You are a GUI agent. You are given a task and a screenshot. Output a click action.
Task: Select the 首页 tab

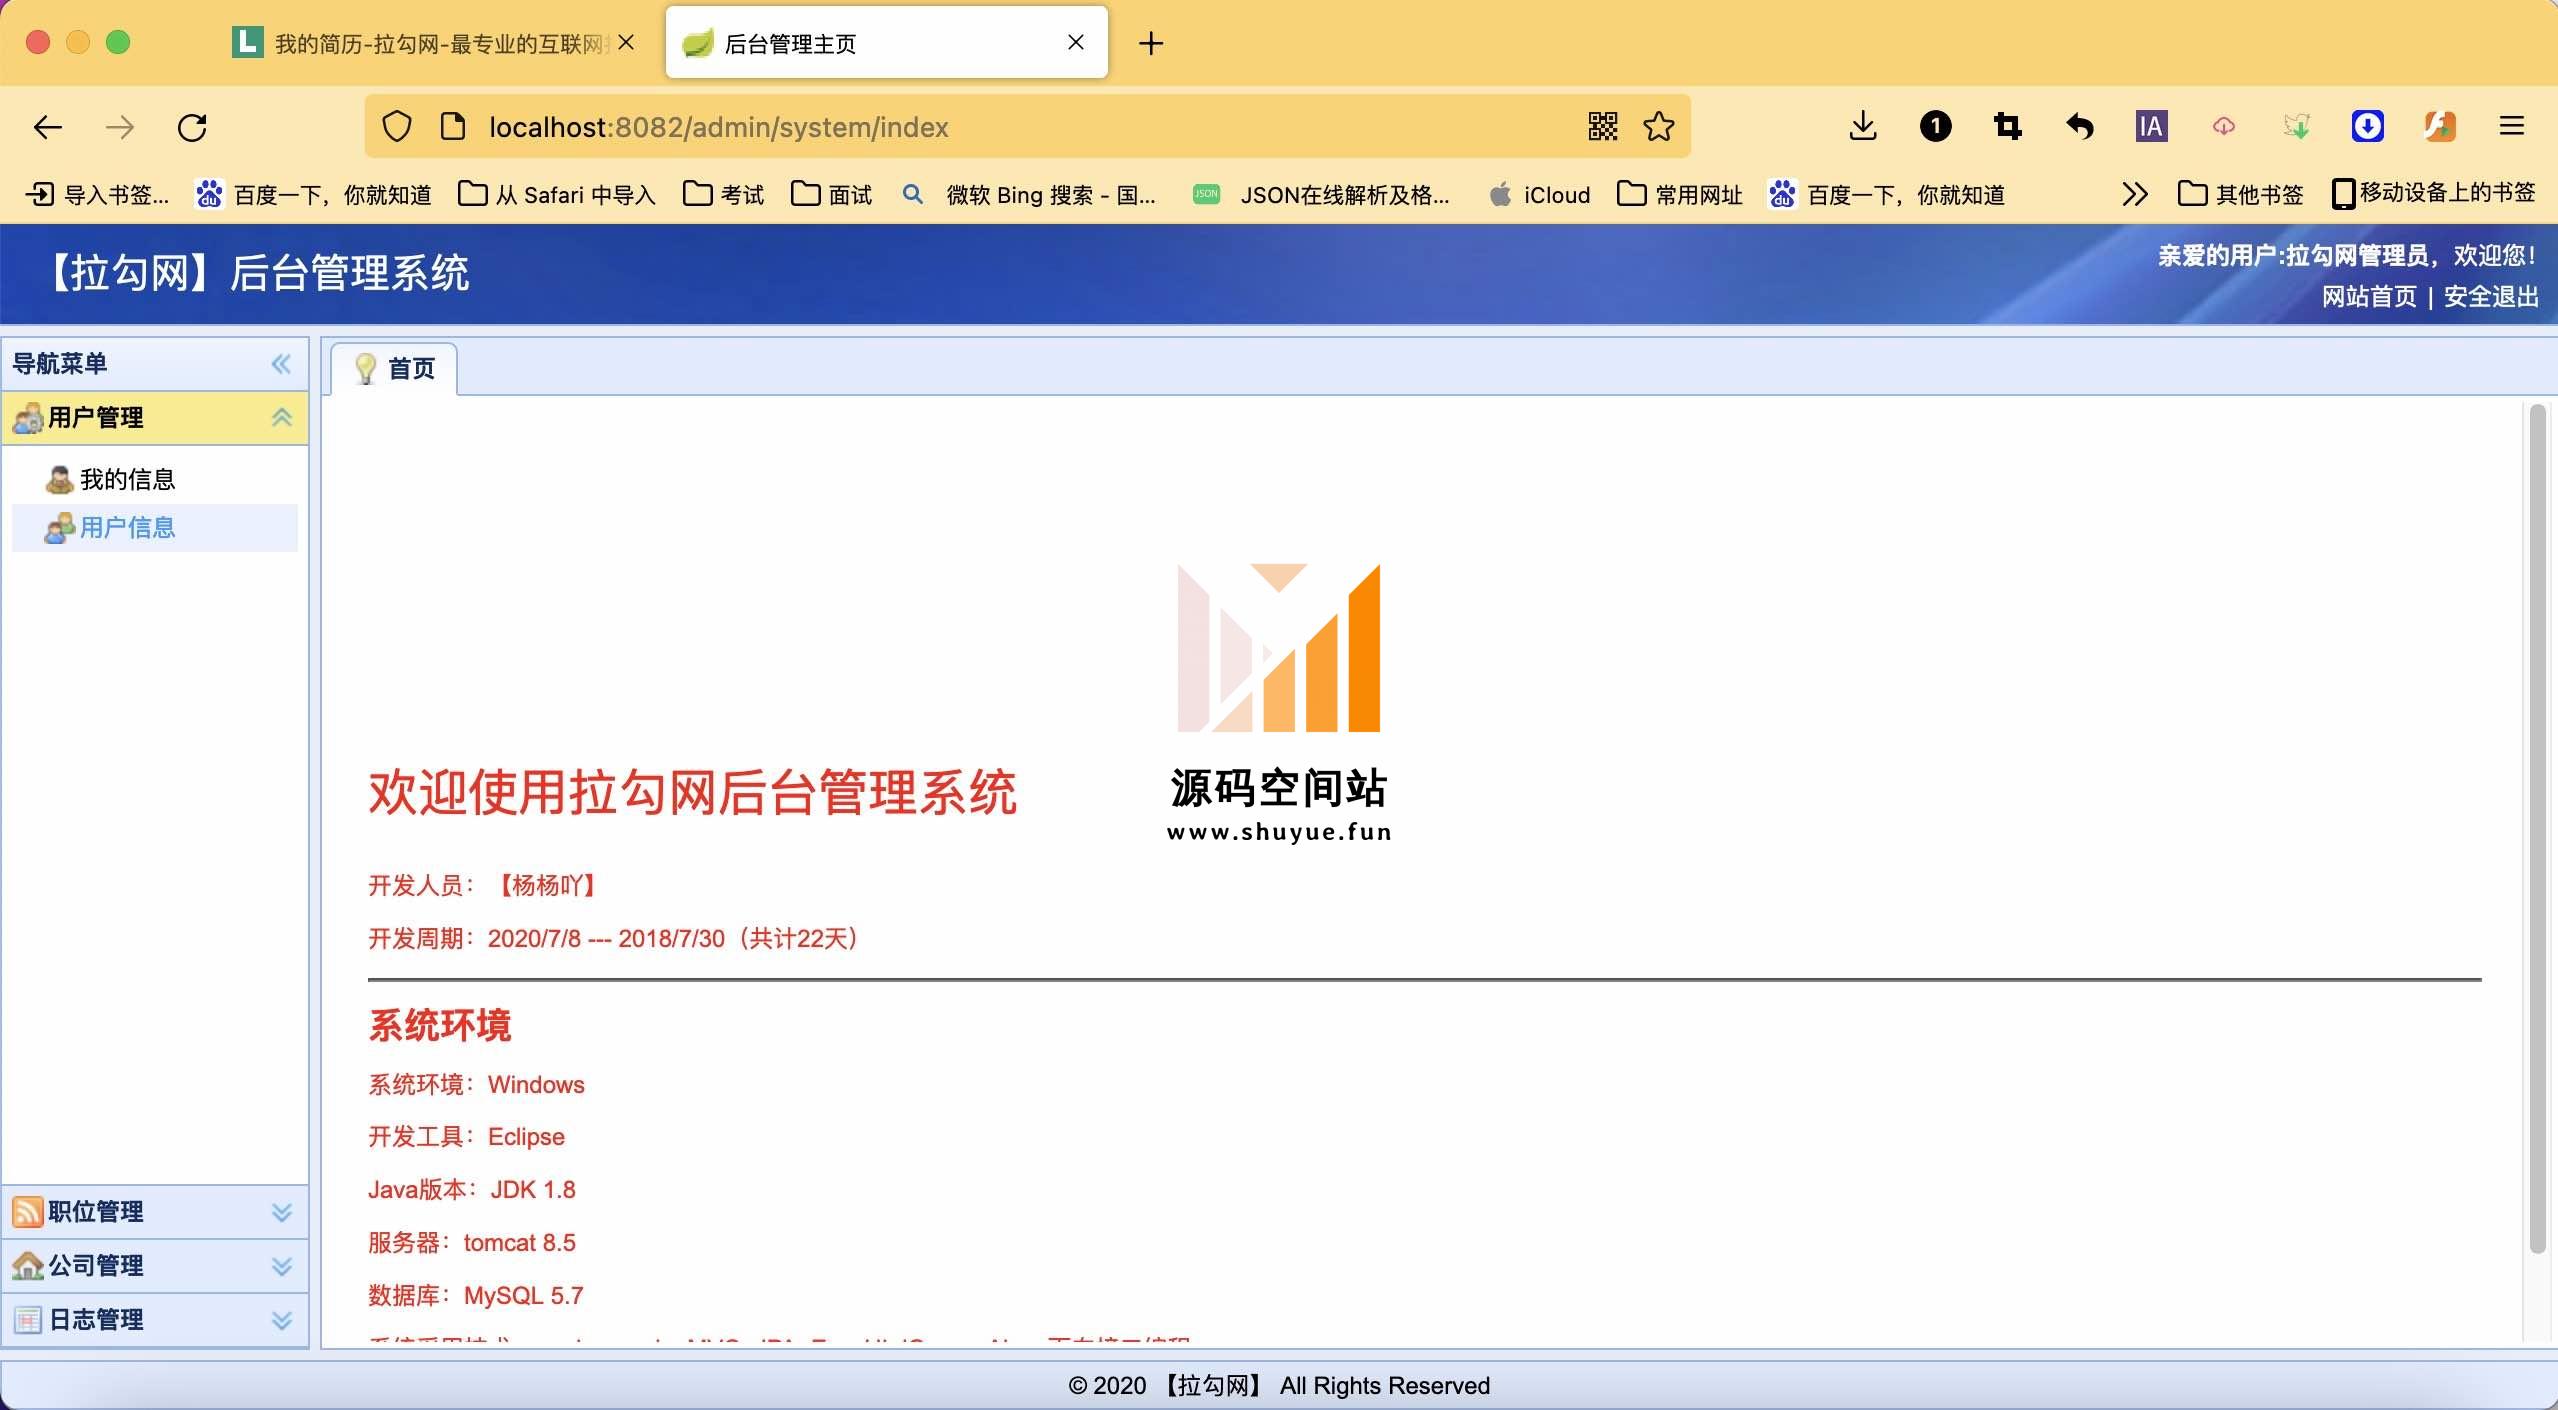click(x=395, y=369)
